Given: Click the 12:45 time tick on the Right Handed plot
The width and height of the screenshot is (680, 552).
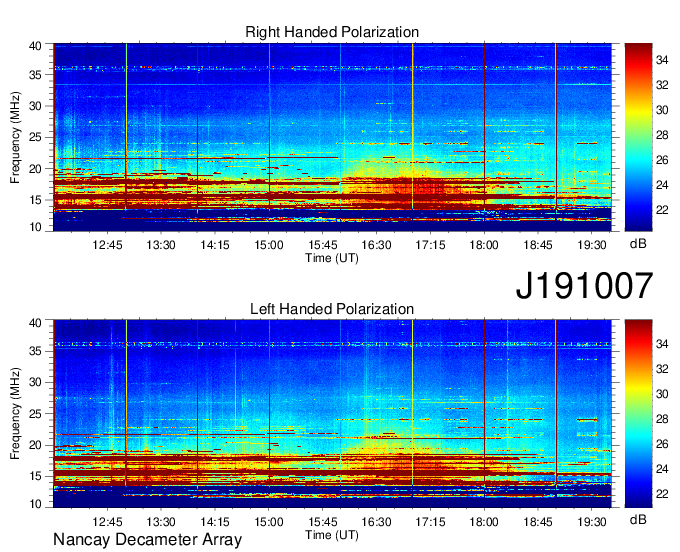Looking at the screenshot, I should coord(107,245).
